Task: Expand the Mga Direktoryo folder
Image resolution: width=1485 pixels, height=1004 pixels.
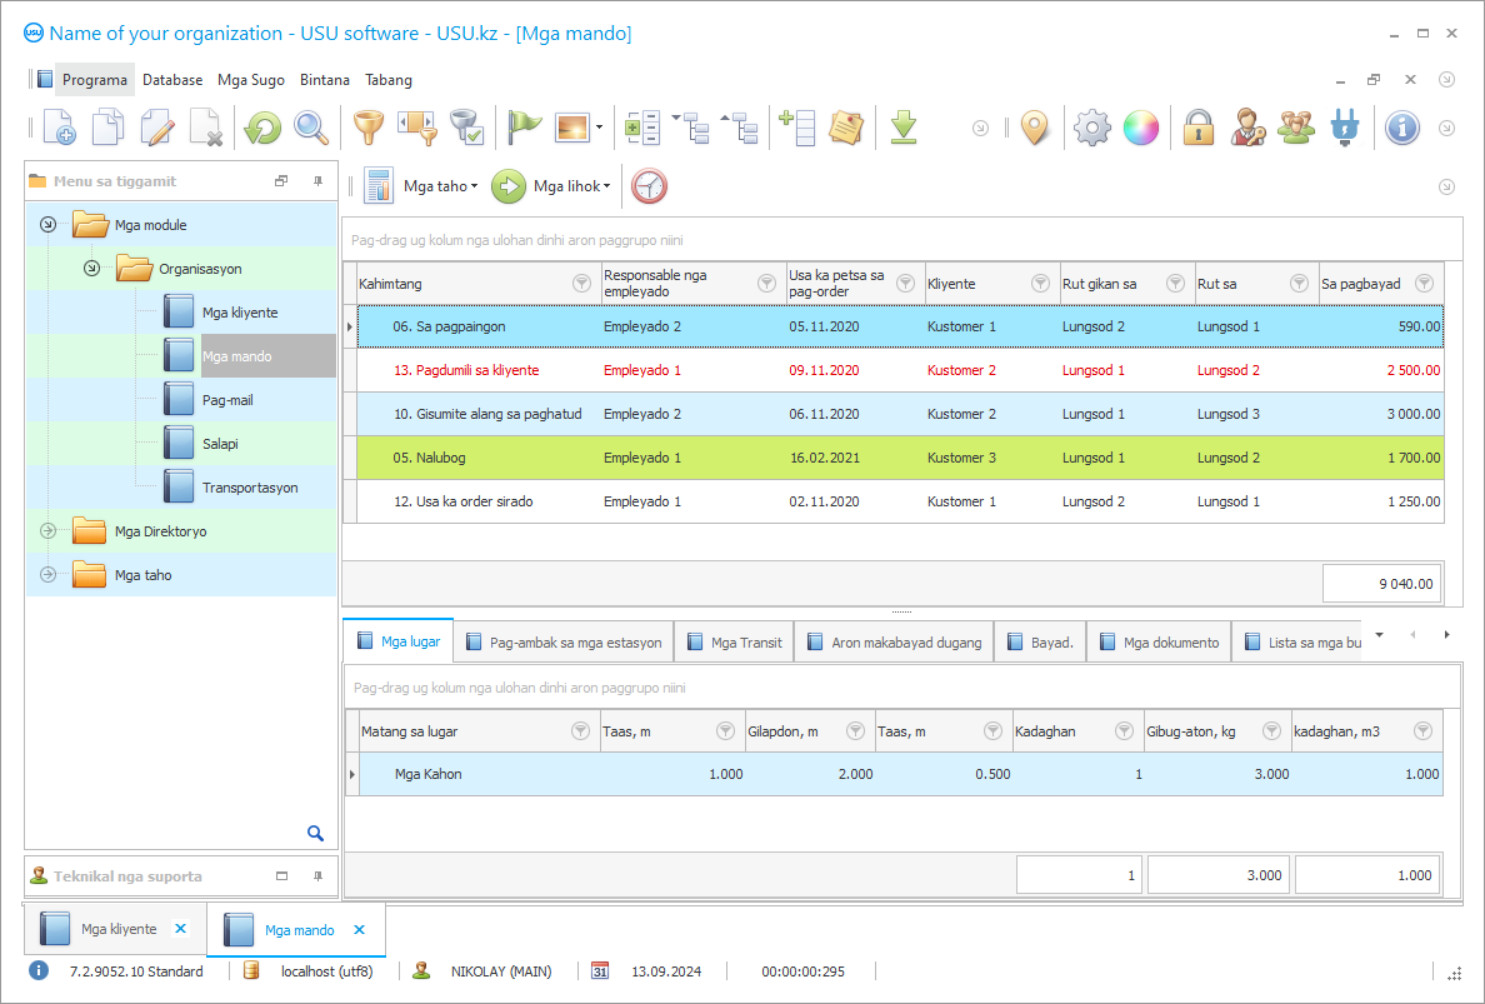Action: (x=48, y=531)
